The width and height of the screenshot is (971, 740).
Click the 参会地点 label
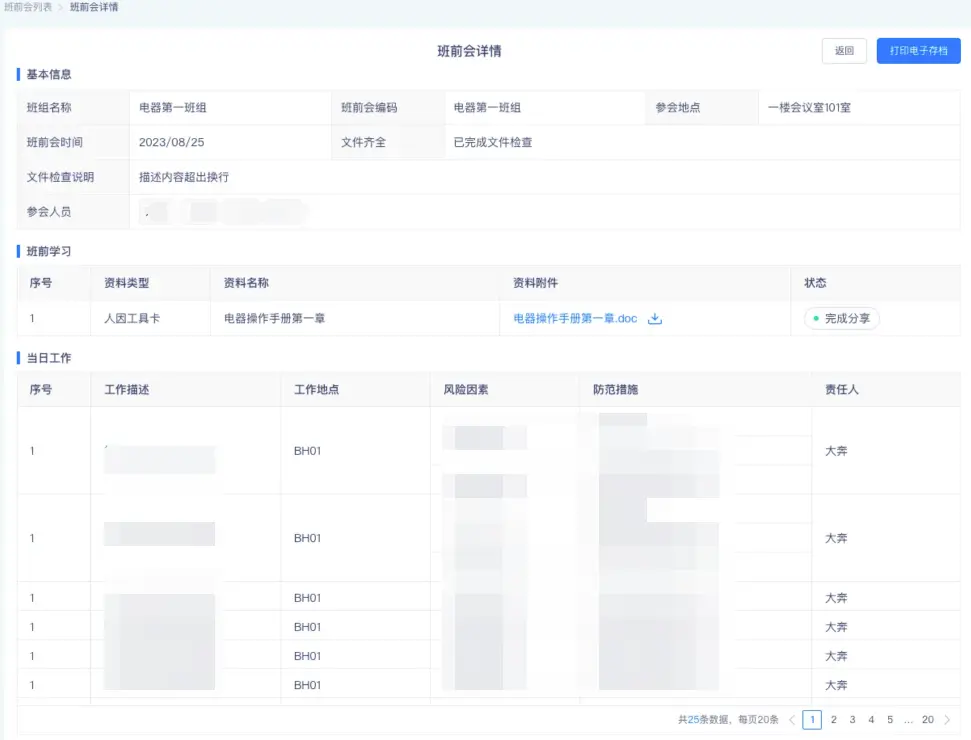(678, 108)
